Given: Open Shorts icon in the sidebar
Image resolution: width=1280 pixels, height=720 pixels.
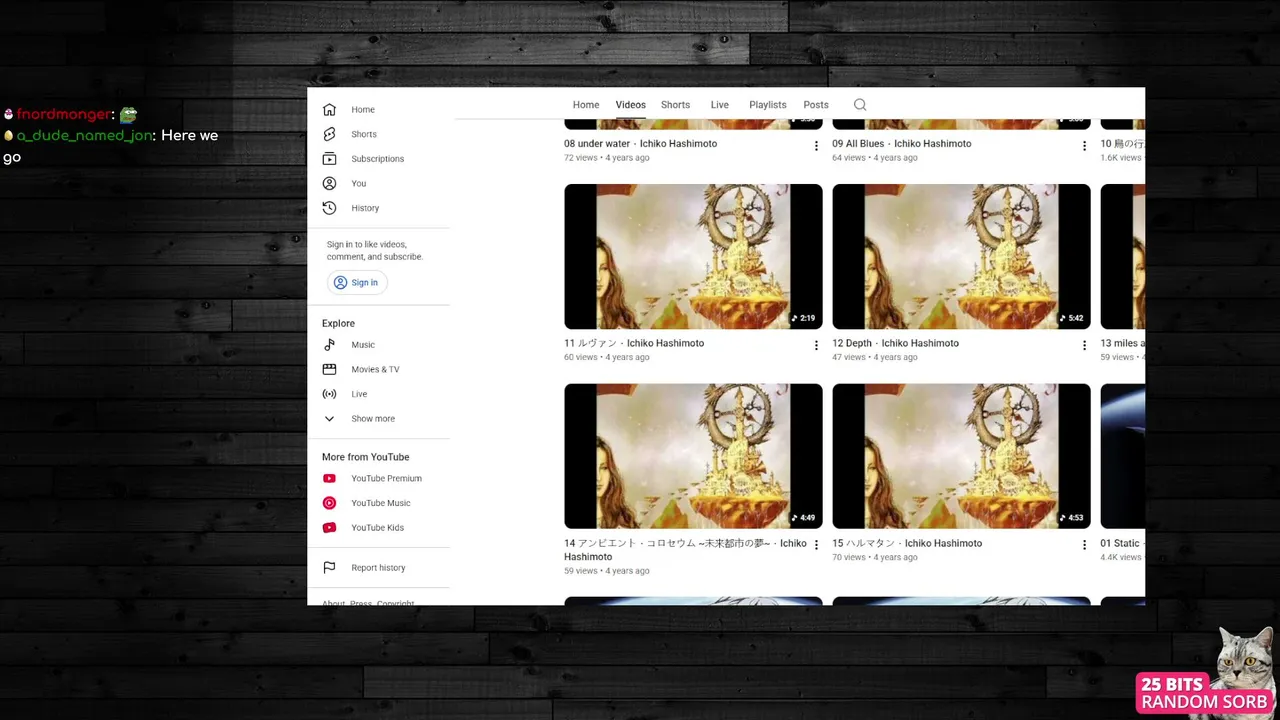Looking at the screenshot, I should tap(329, 134).
